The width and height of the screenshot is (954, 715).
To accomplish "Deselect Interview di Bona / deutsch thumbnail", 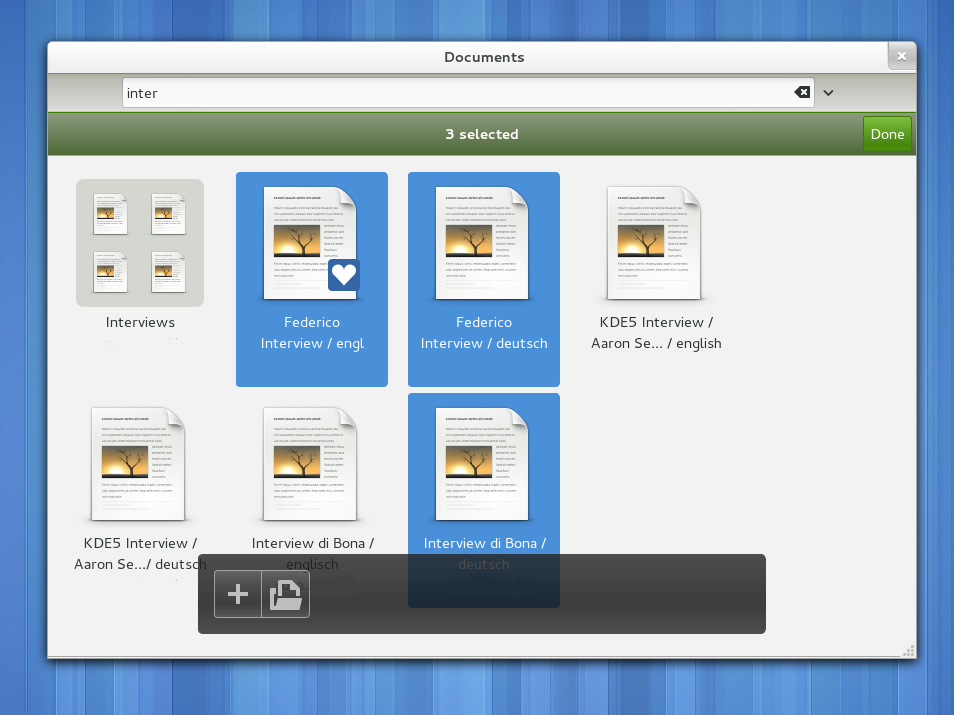I will (x=482, y=464).
